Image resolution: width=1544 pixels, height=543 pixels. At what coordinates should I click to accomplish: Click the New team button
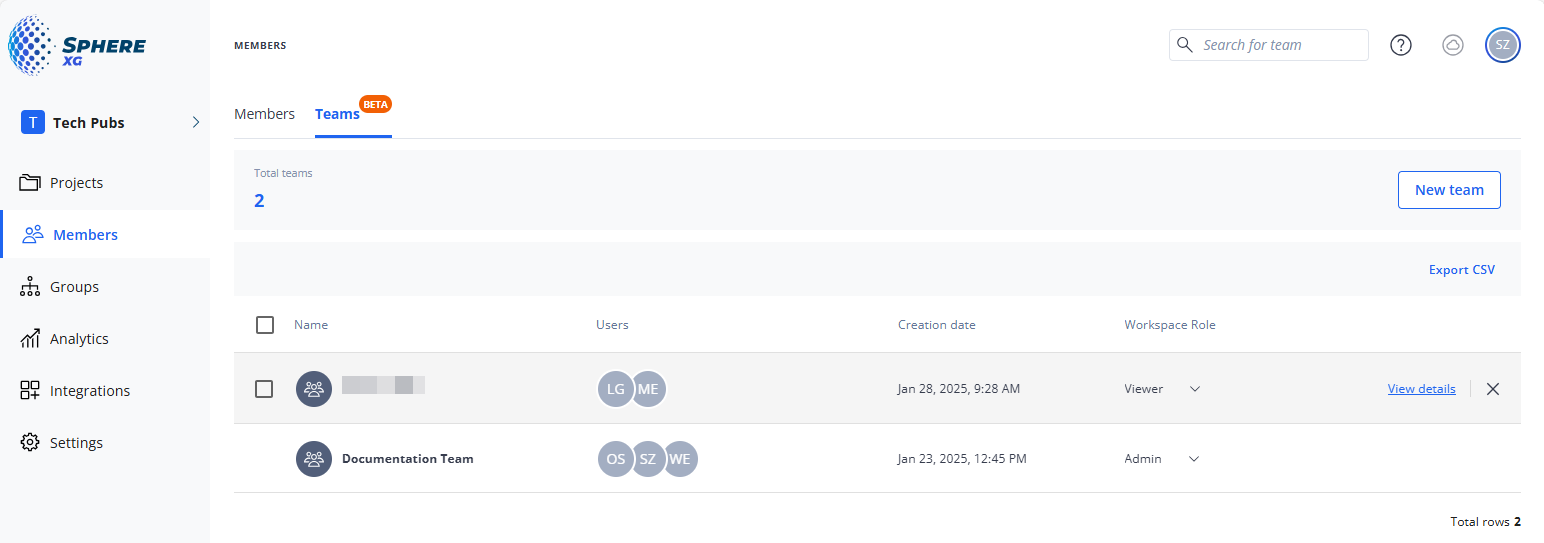point(1449,190)
